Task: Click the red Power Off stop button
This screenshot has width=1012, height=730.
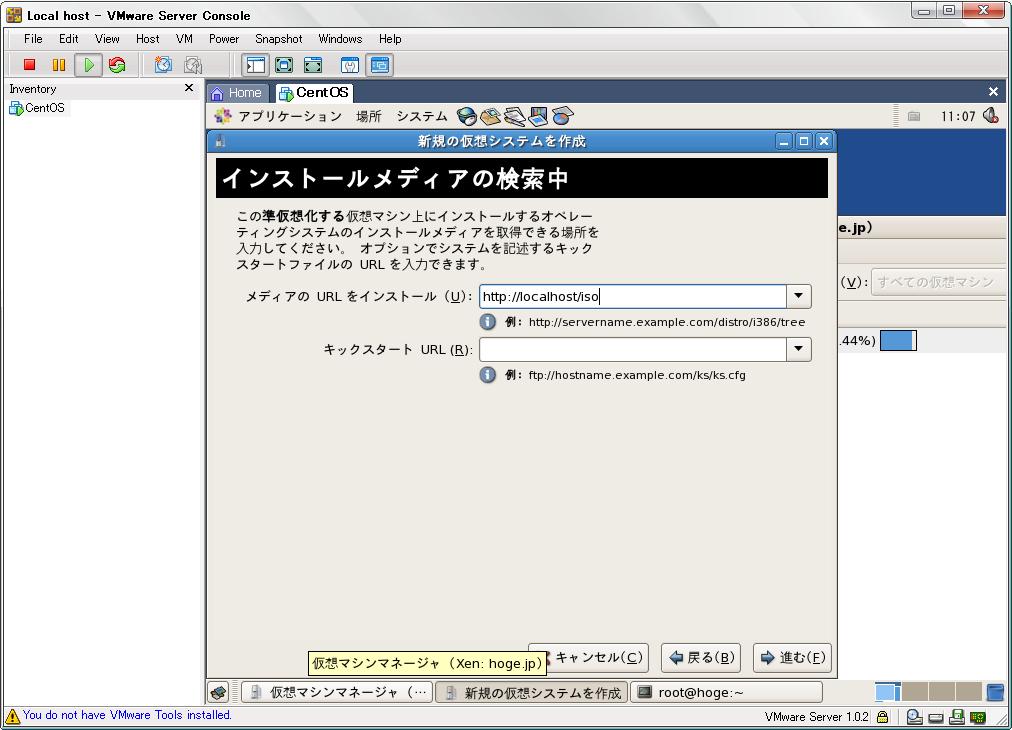Action: tap(29, 65)
